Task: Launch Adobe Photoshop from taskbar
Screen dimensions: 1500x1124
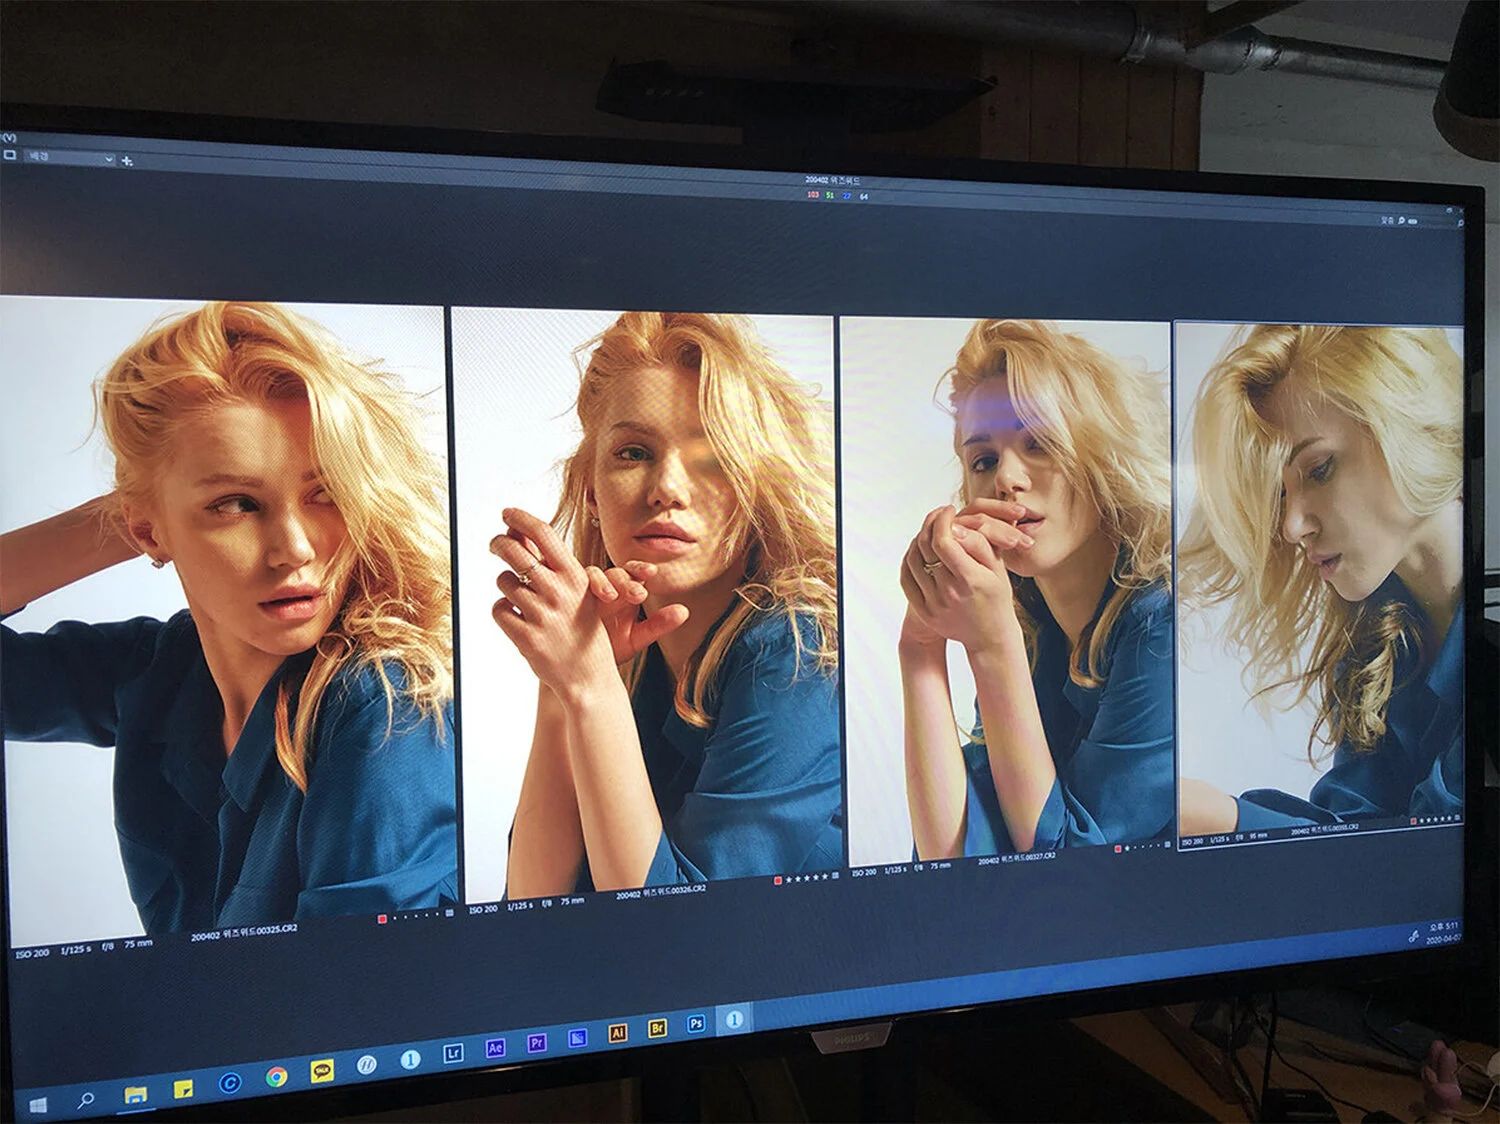Action: tap(697, 1023)
